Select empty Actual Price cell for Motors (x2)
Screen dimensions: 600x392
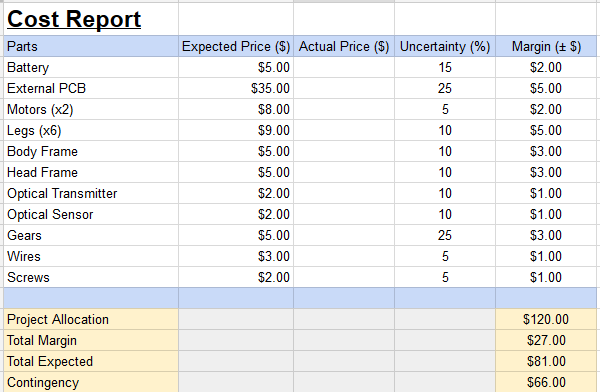(344, 109)
